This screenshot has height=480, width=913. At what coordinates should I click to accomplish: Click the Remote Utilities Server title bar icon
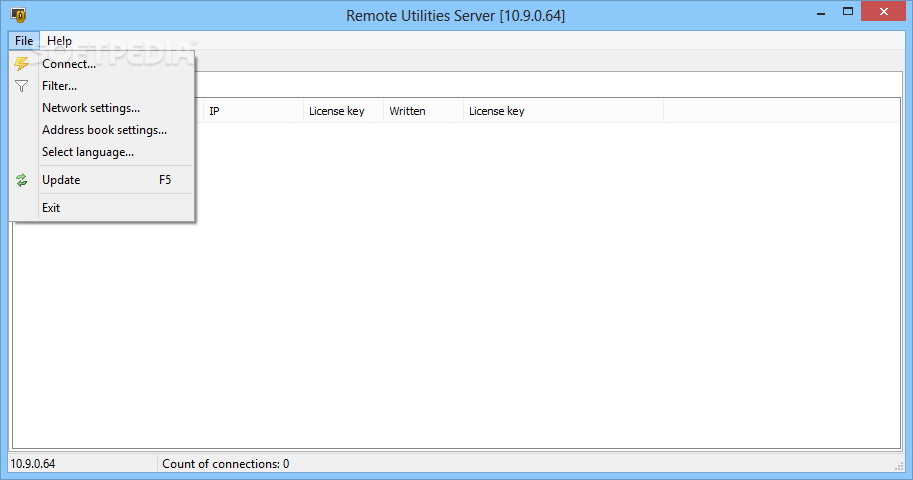click(18, 15)
